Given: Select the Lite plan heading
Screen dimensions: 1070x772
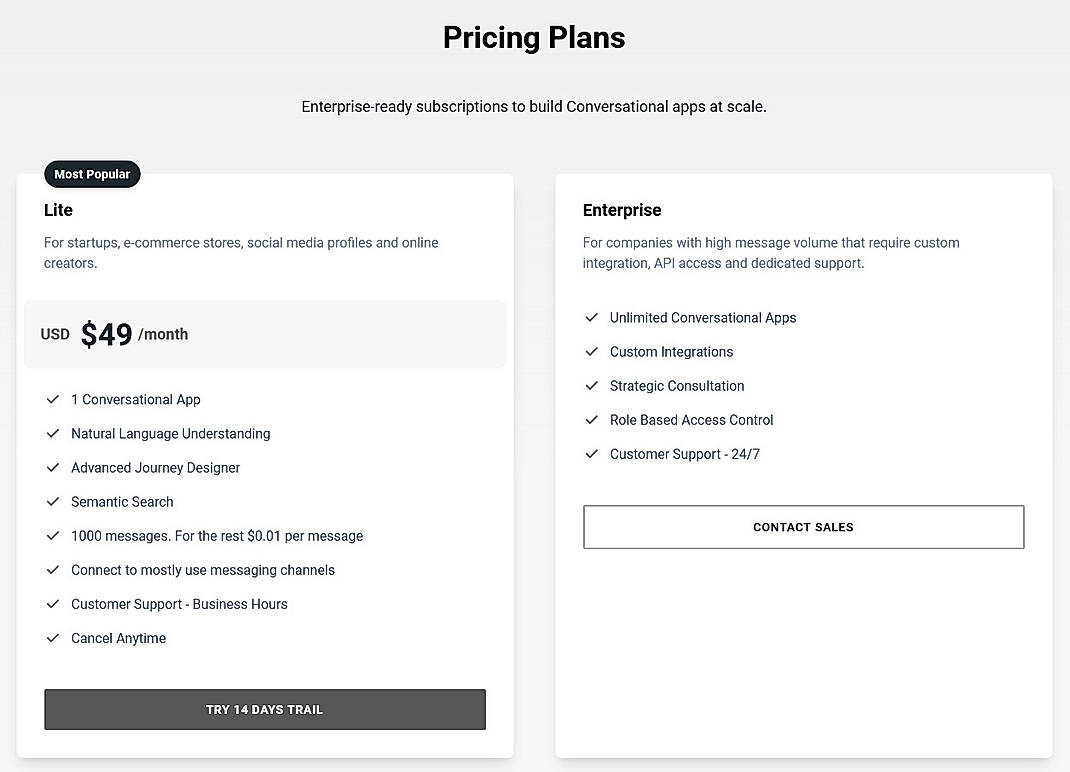Looking at the screenshot, I should click(x=58, y=210).
